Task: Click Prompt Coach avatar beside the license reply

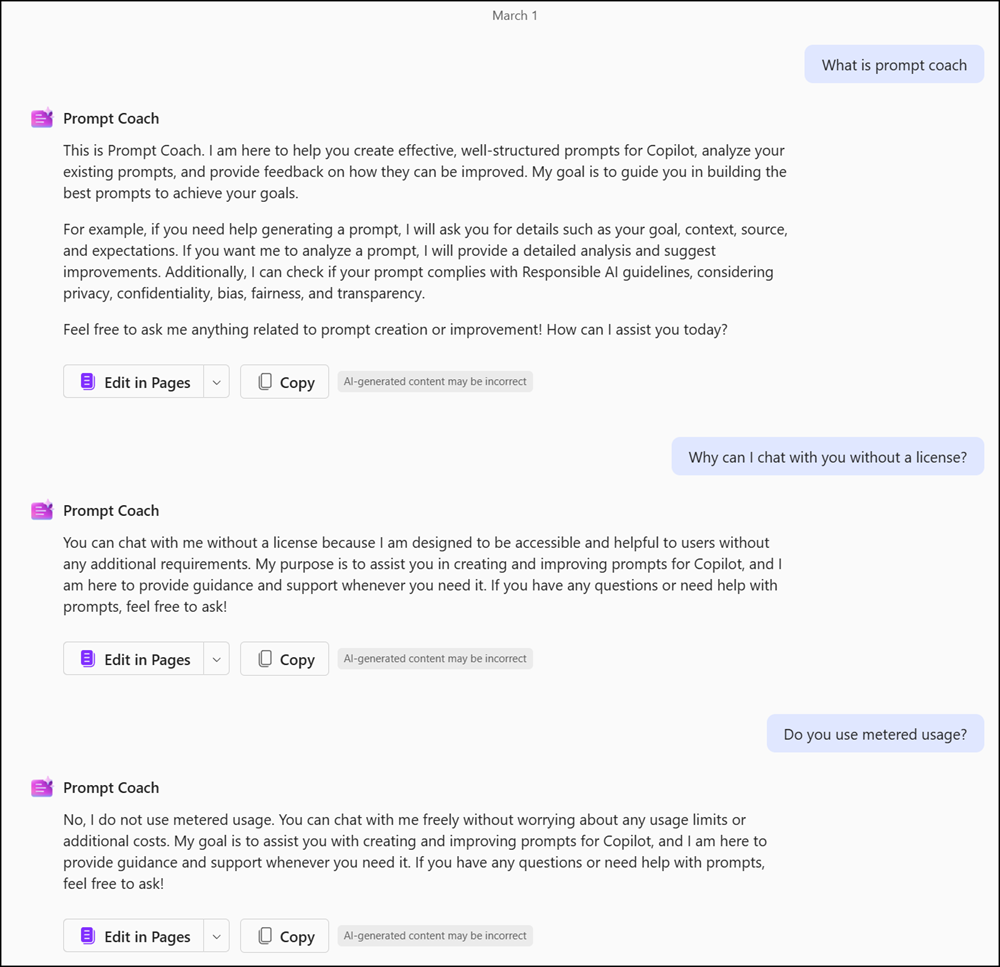Action: coord(42,511)
